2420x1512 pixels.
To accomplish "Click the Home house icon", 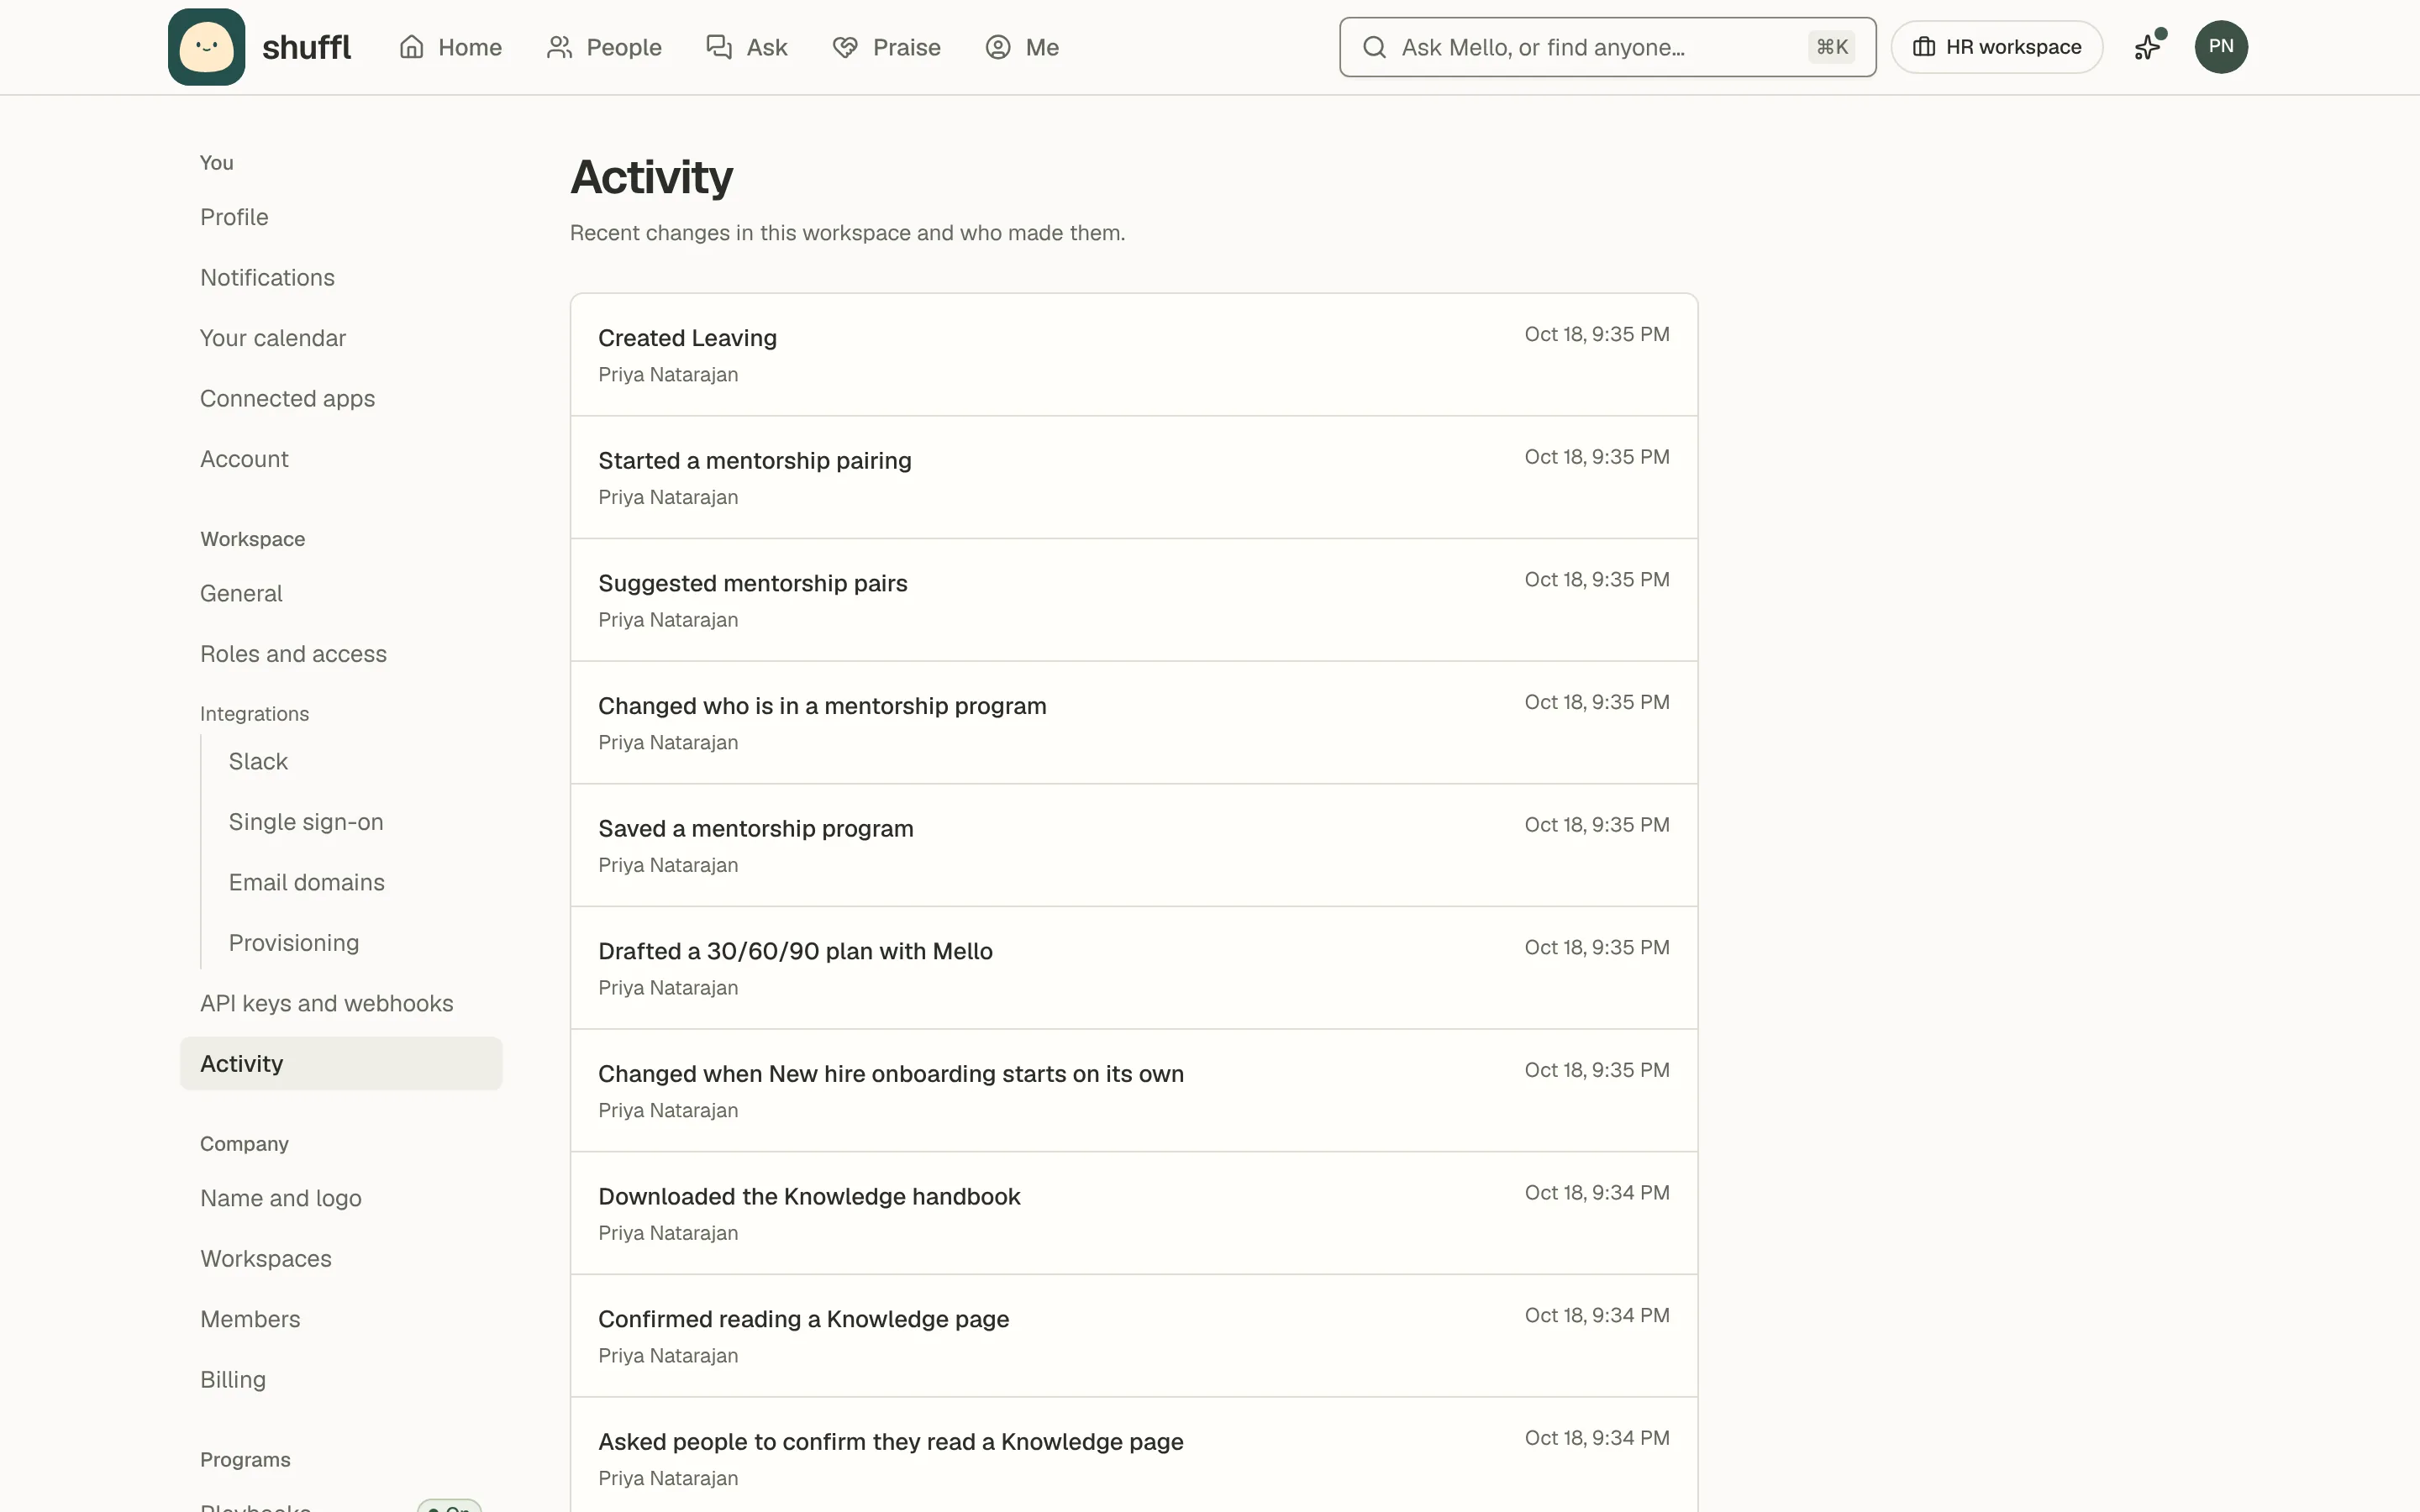I will tap(412, 47).
